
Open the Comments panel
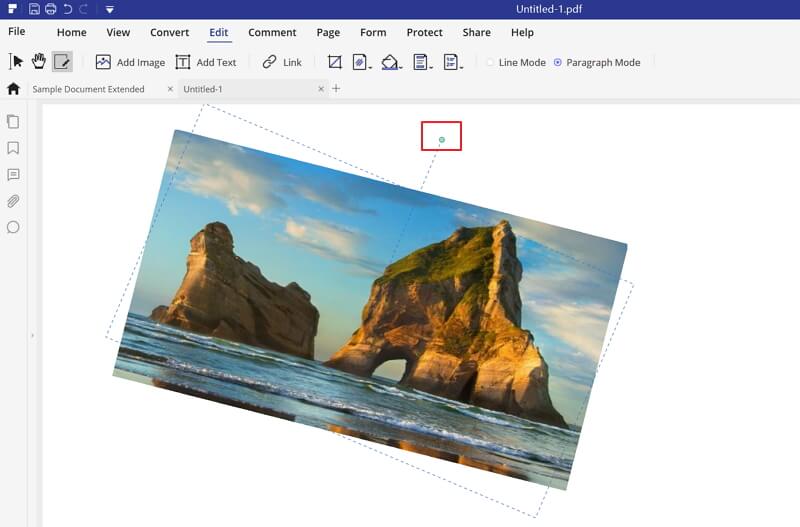point(13,175)
